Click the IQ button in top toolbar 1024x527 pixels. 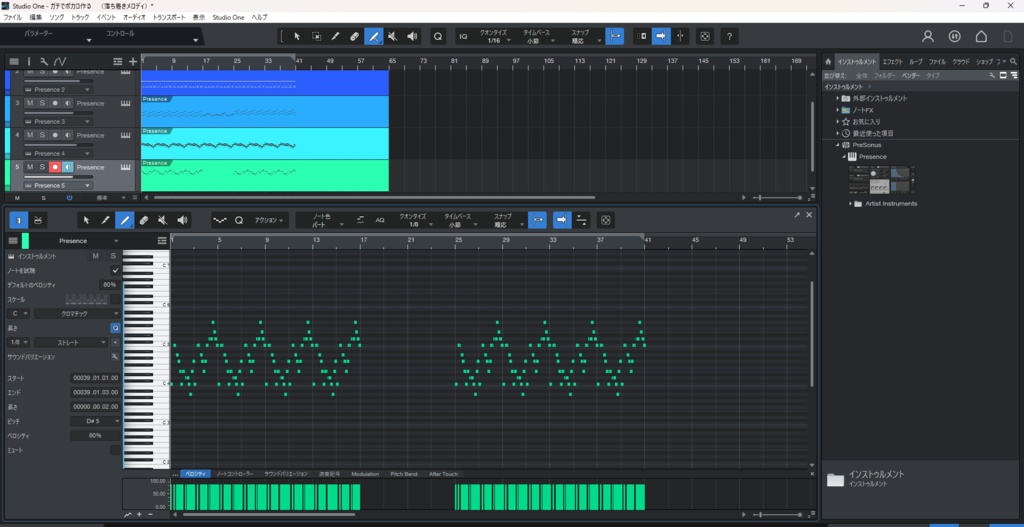pos(464,37)
